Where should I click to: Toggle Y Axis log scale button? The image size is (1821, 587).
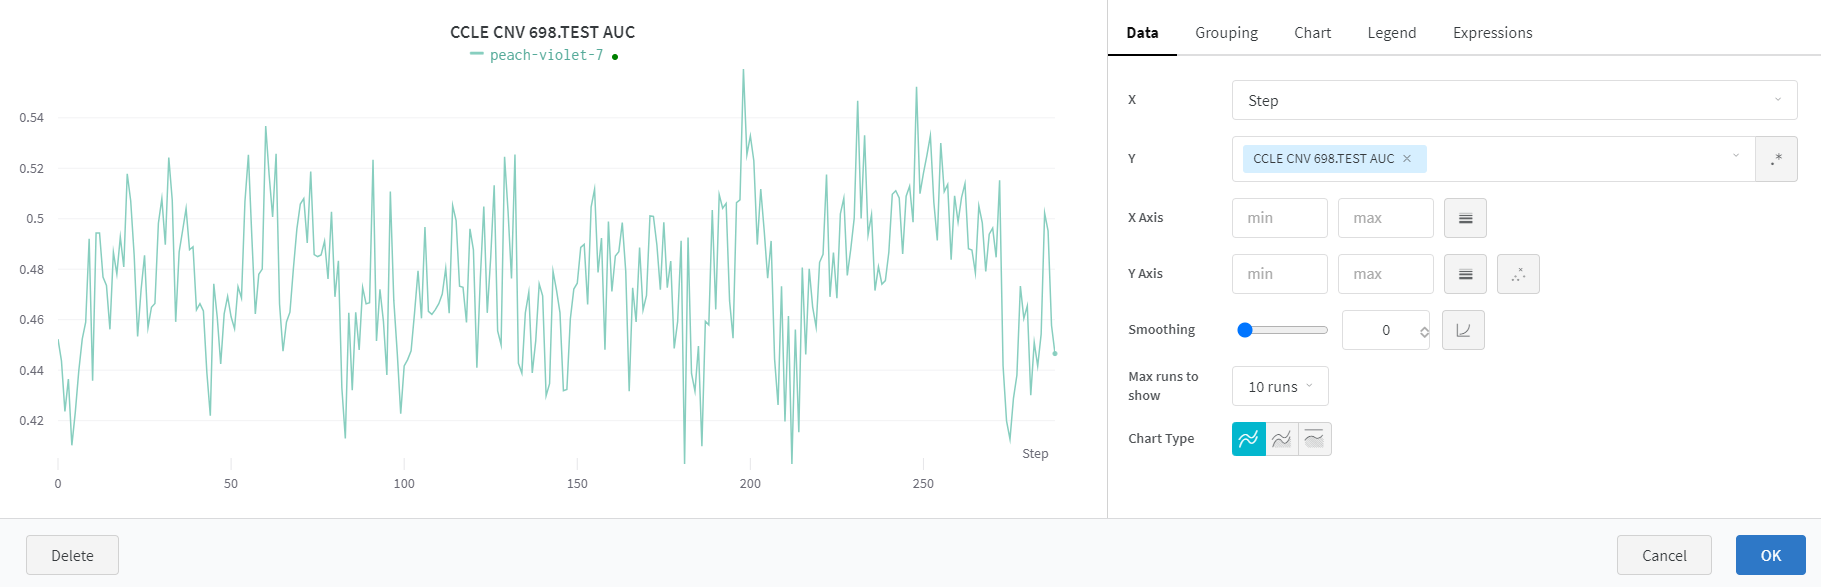point(1465,274)
